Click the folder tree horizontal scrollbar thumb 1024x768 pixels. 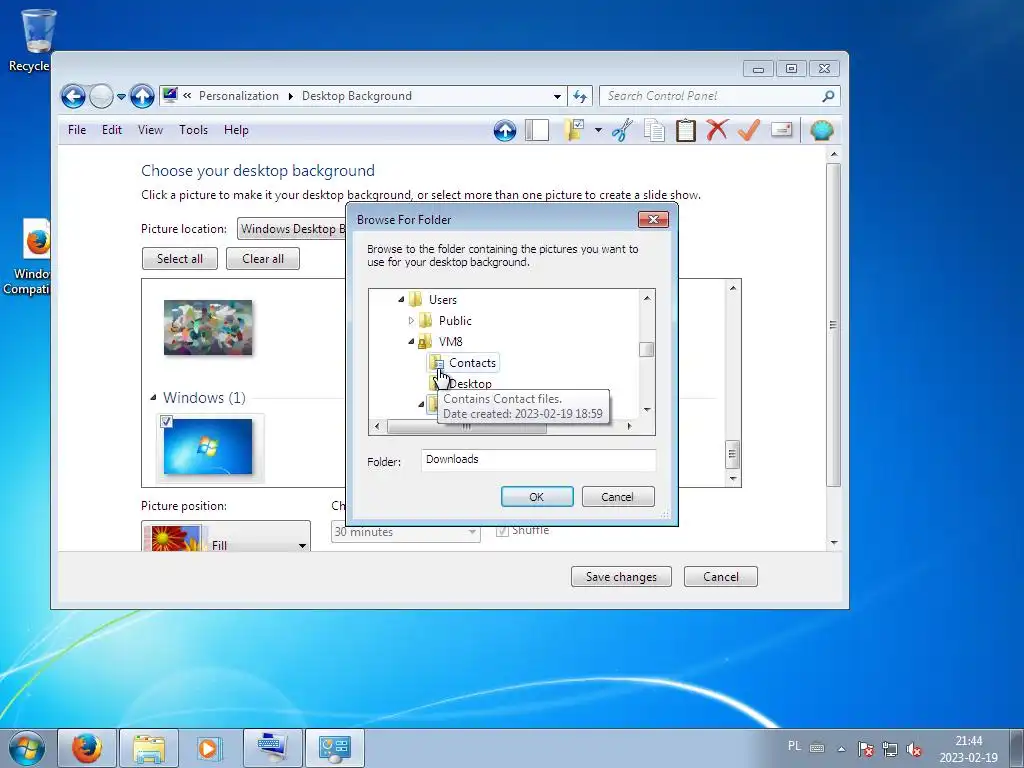[x=467, y=426]
